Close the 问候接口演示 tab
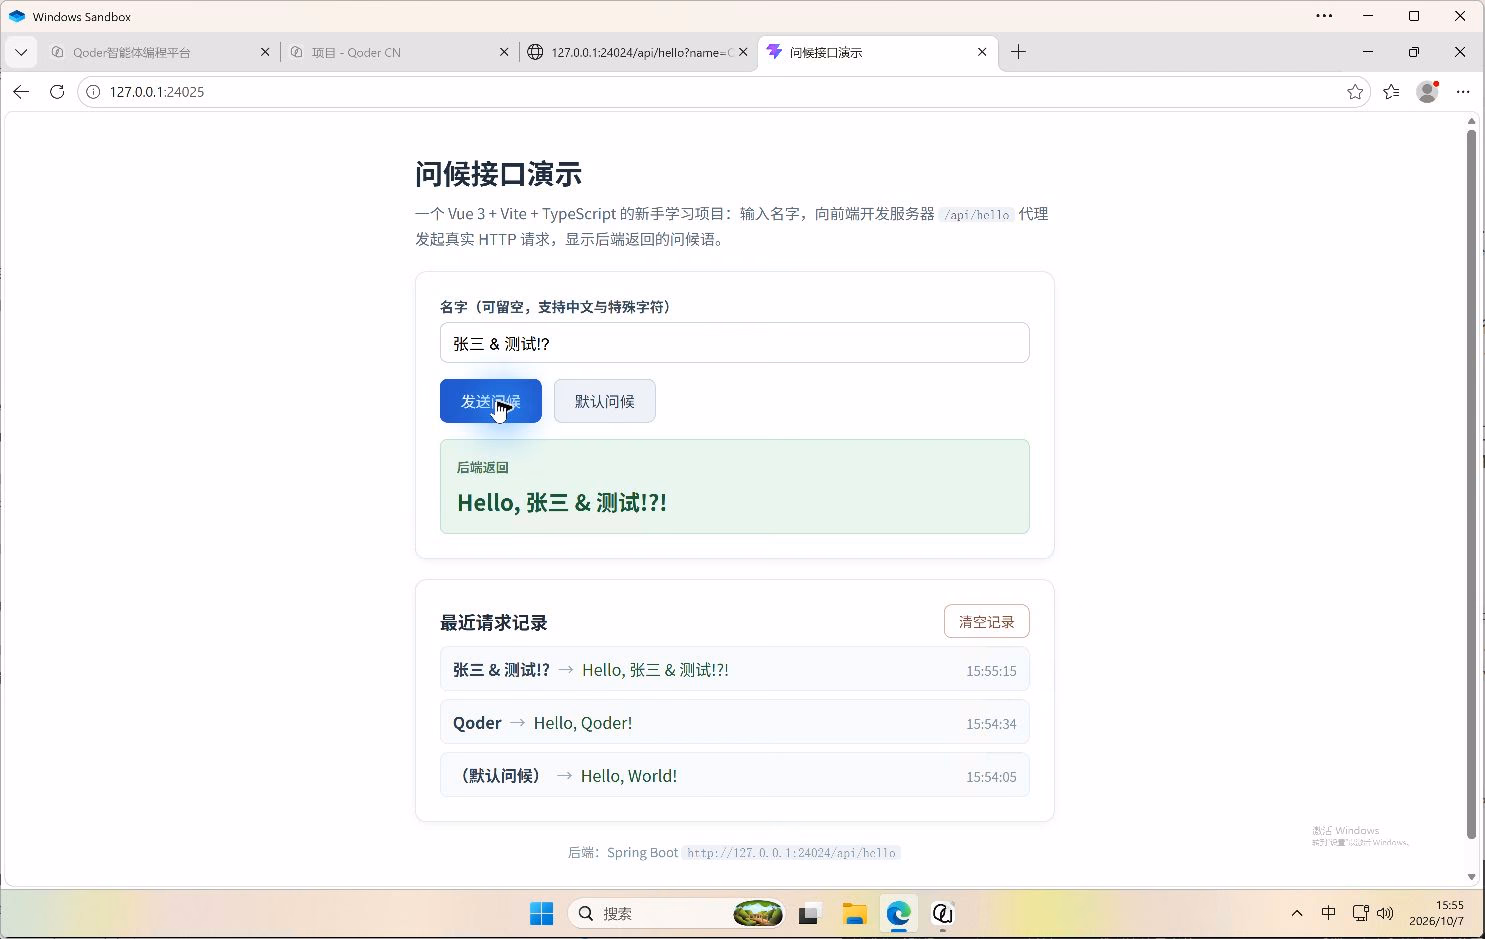 [982, 52]
